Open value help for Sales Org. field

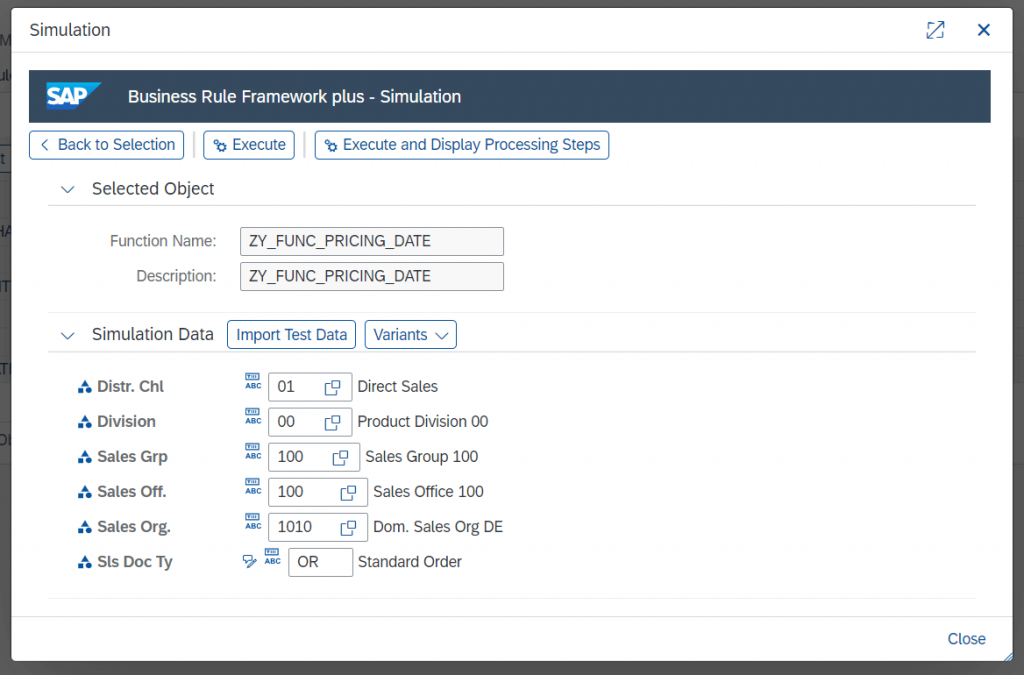click(348, 527)
